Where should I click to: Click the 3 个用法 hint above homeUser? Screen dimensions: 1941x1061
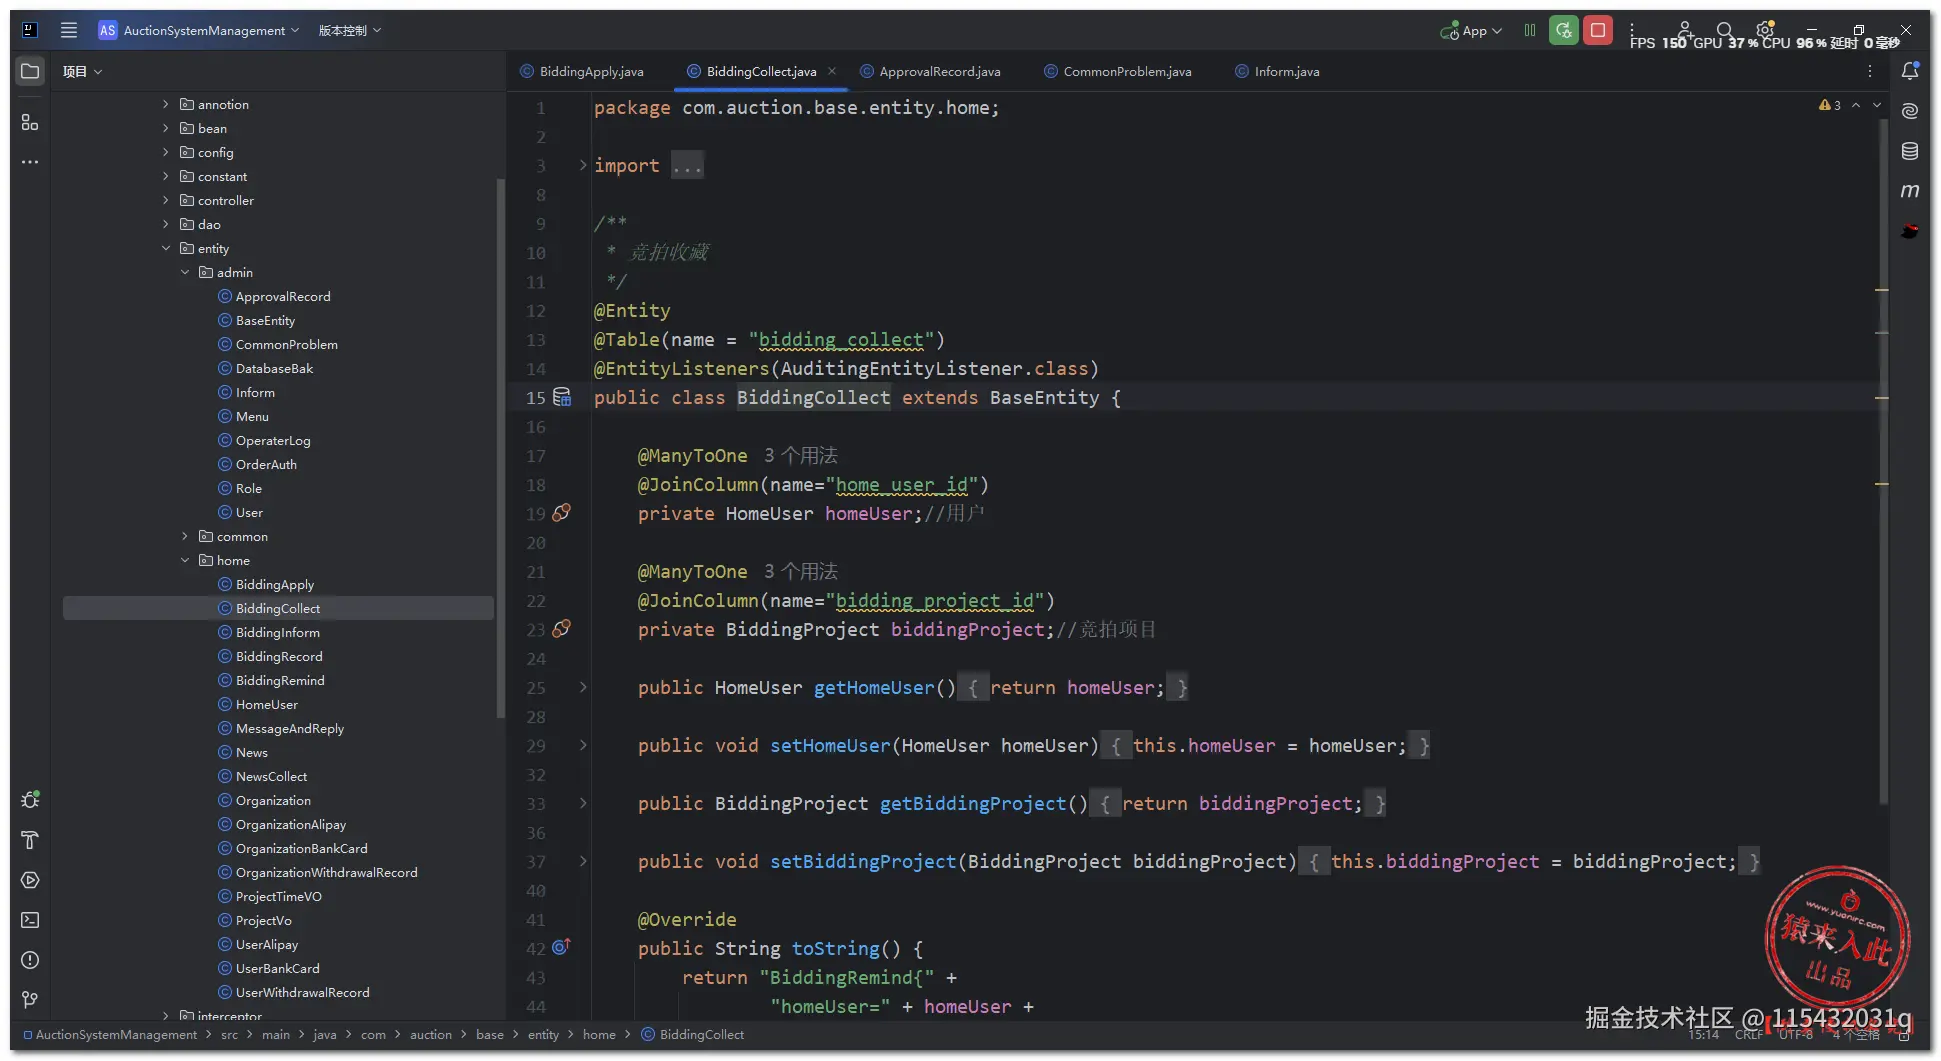coord(801,455)
